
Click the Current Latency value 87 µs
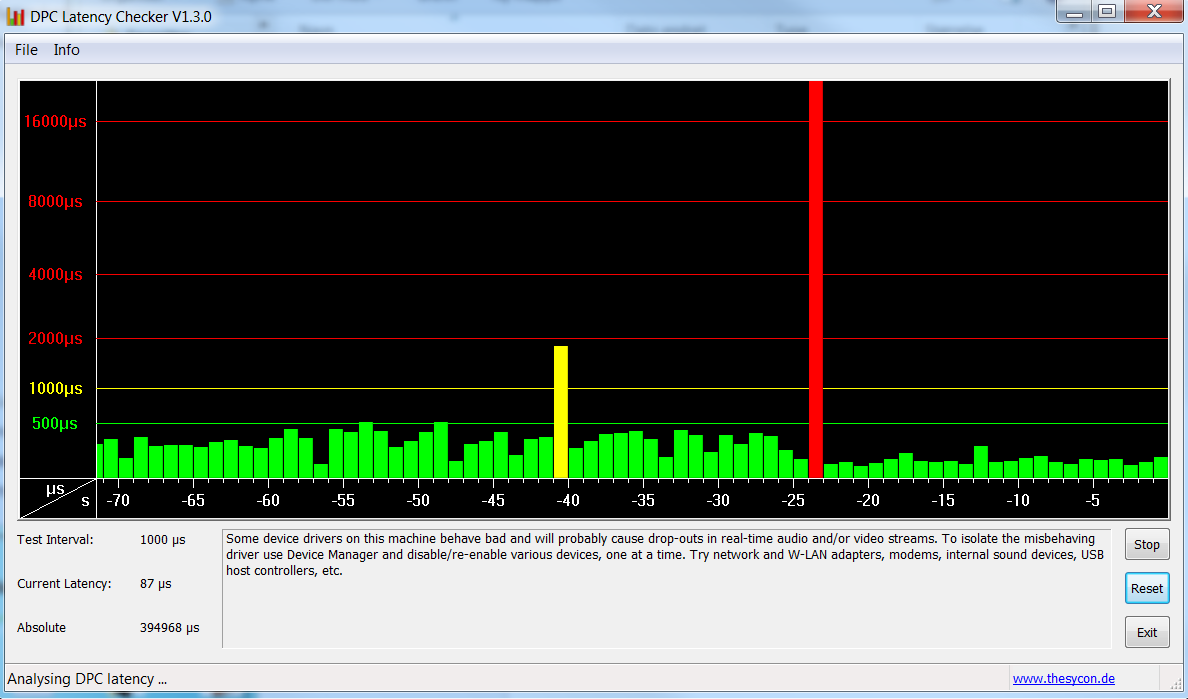pyautogui.click(x=155, y=584)
